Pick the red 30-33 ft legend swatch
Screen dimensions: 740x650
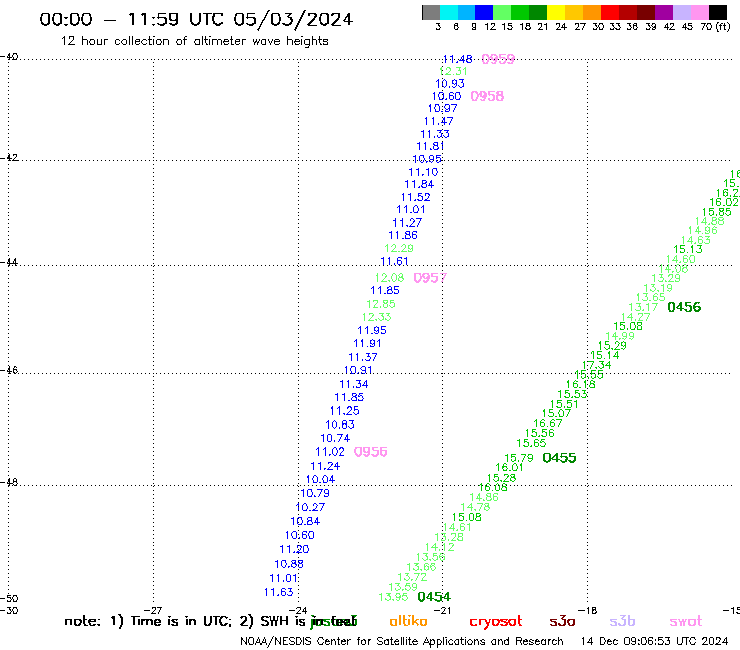(x=610, y=12)
